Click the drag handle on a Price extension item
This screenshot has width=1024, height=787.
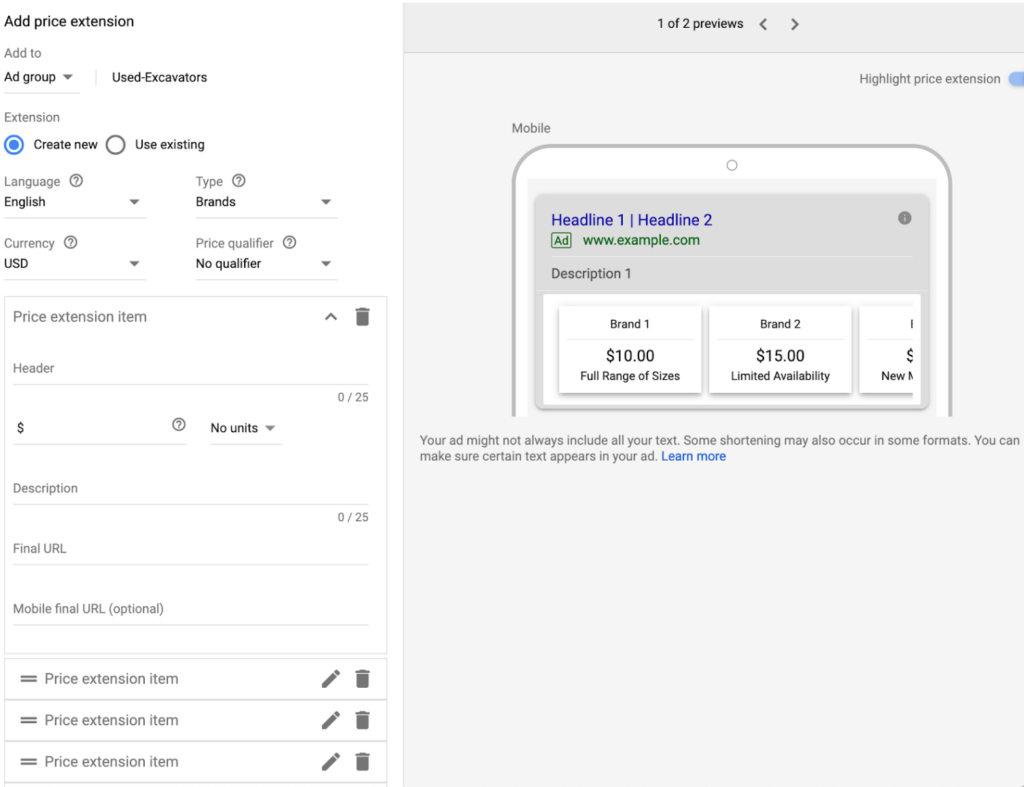28,678
